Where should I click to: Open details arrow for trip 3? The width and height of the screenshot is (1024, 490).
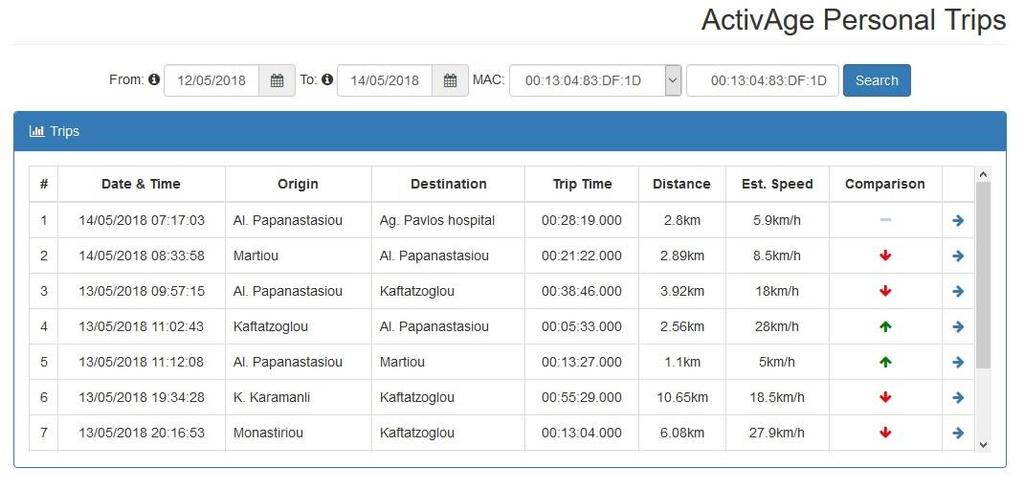(958, 291)
